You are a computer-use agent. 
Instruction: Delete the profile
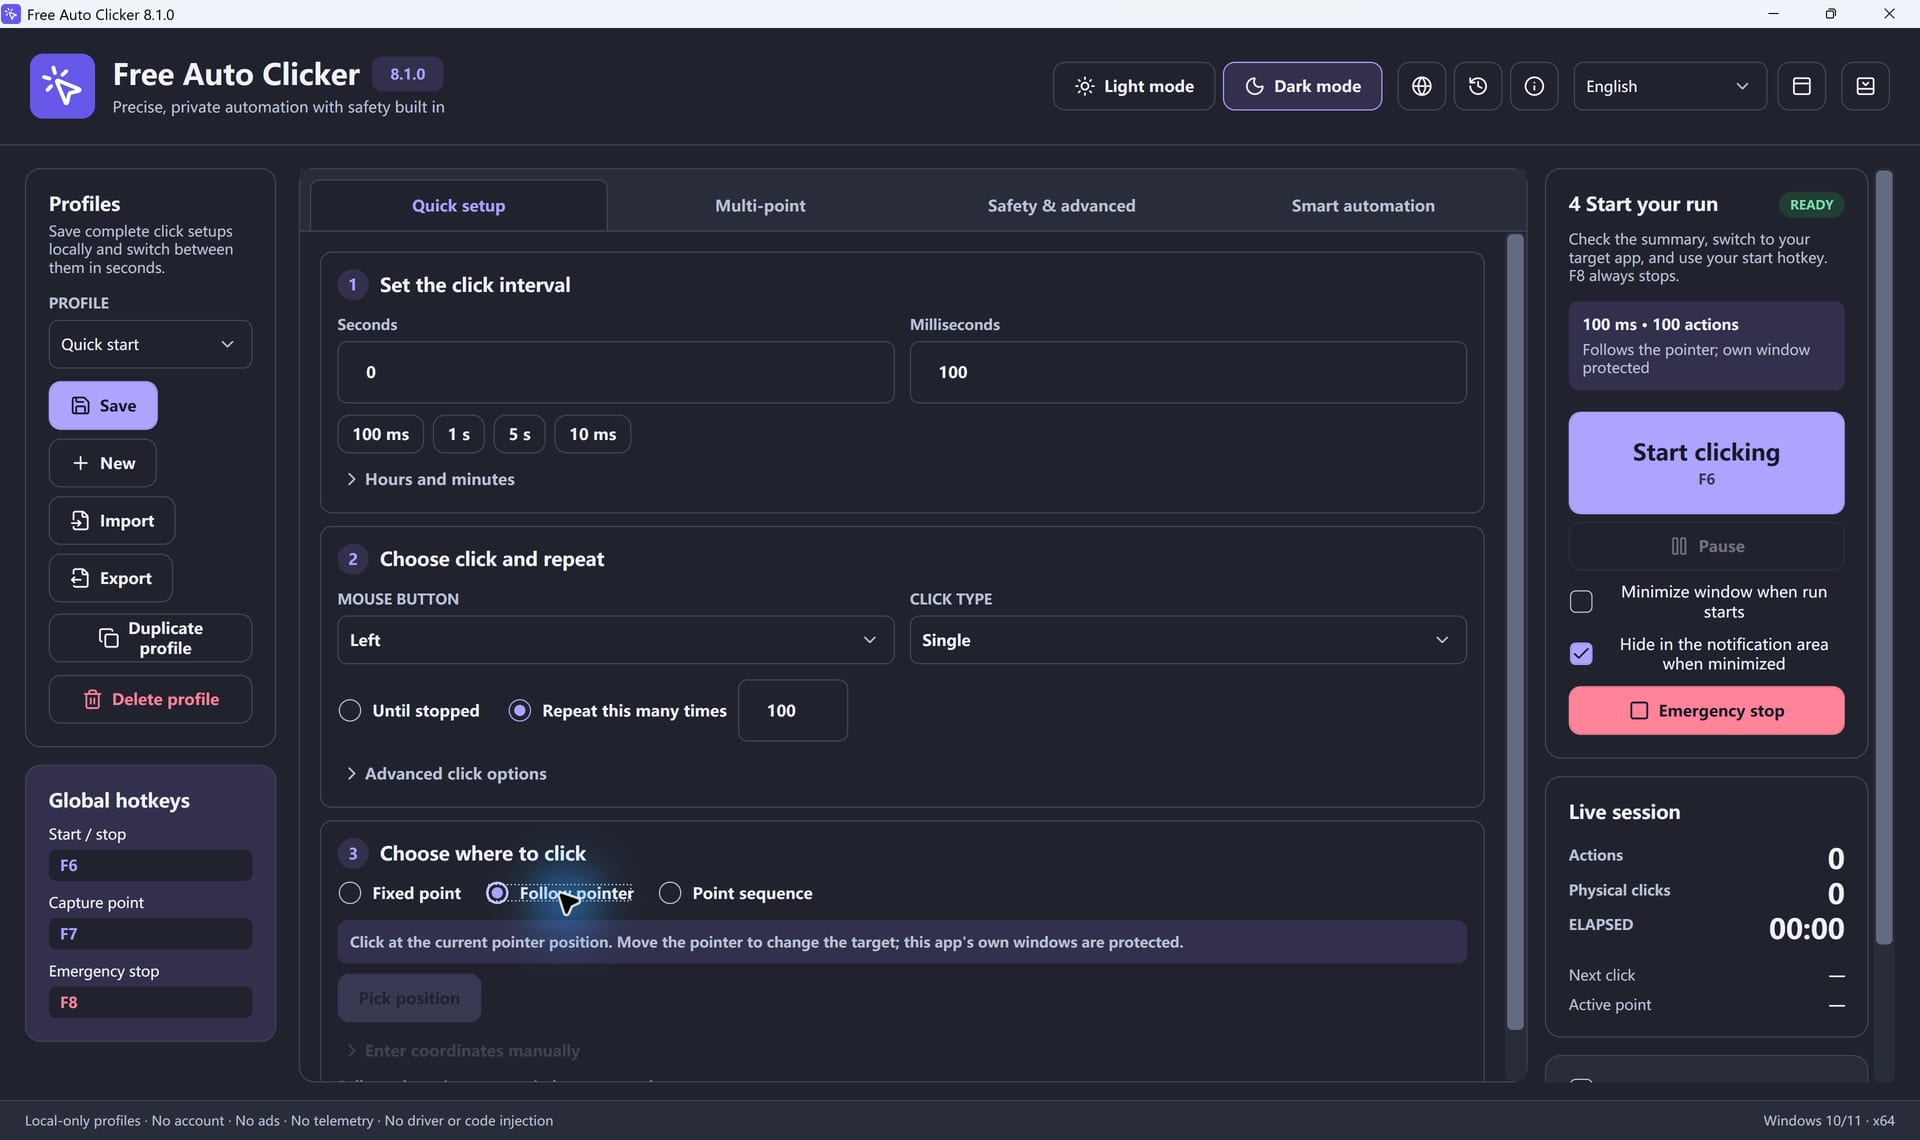(150, 699)
